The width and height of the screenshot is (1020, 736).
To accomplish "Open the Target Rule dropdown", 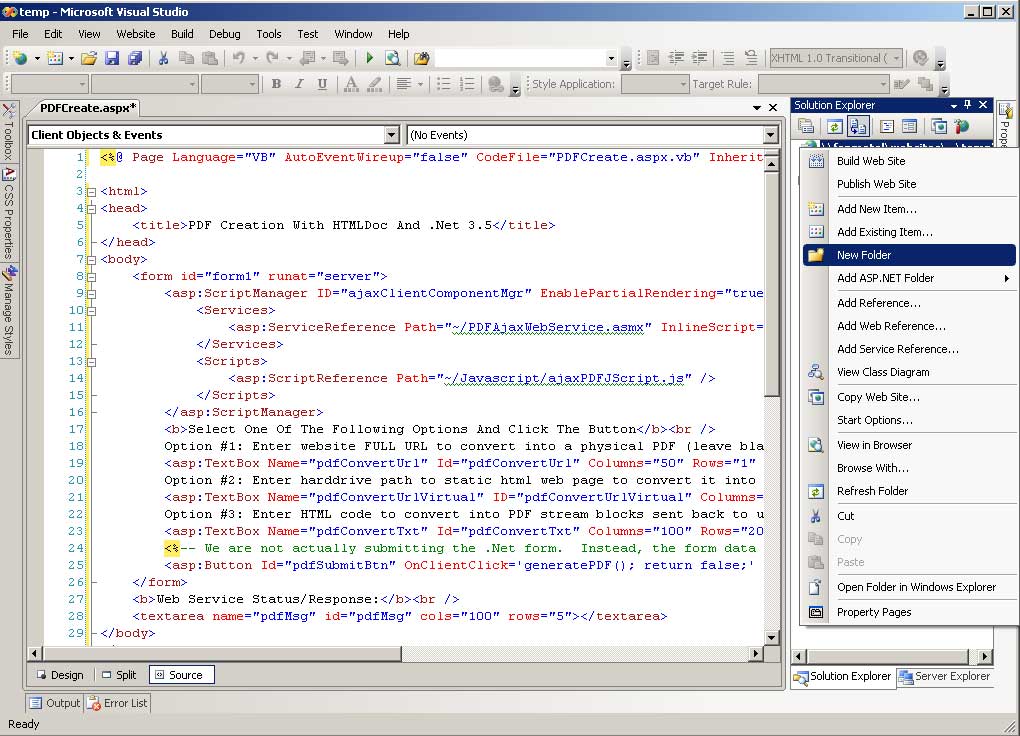I will click(x=883, y=84).
